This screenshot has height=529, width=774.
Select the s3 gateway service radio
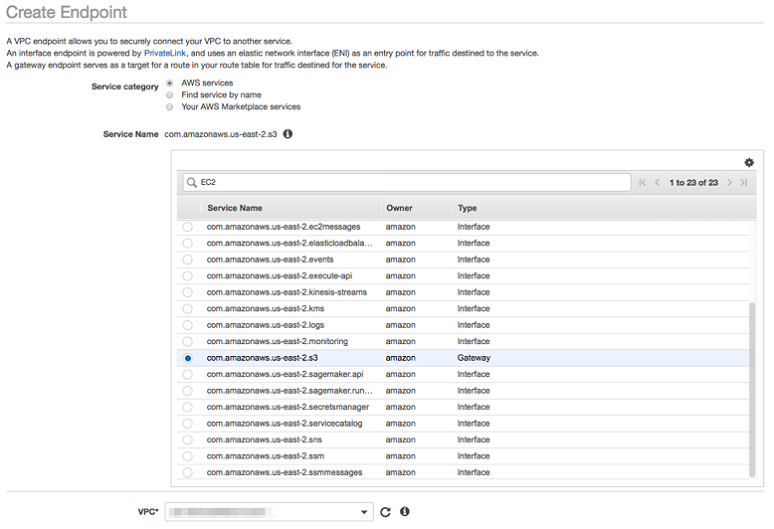(188, 358)
